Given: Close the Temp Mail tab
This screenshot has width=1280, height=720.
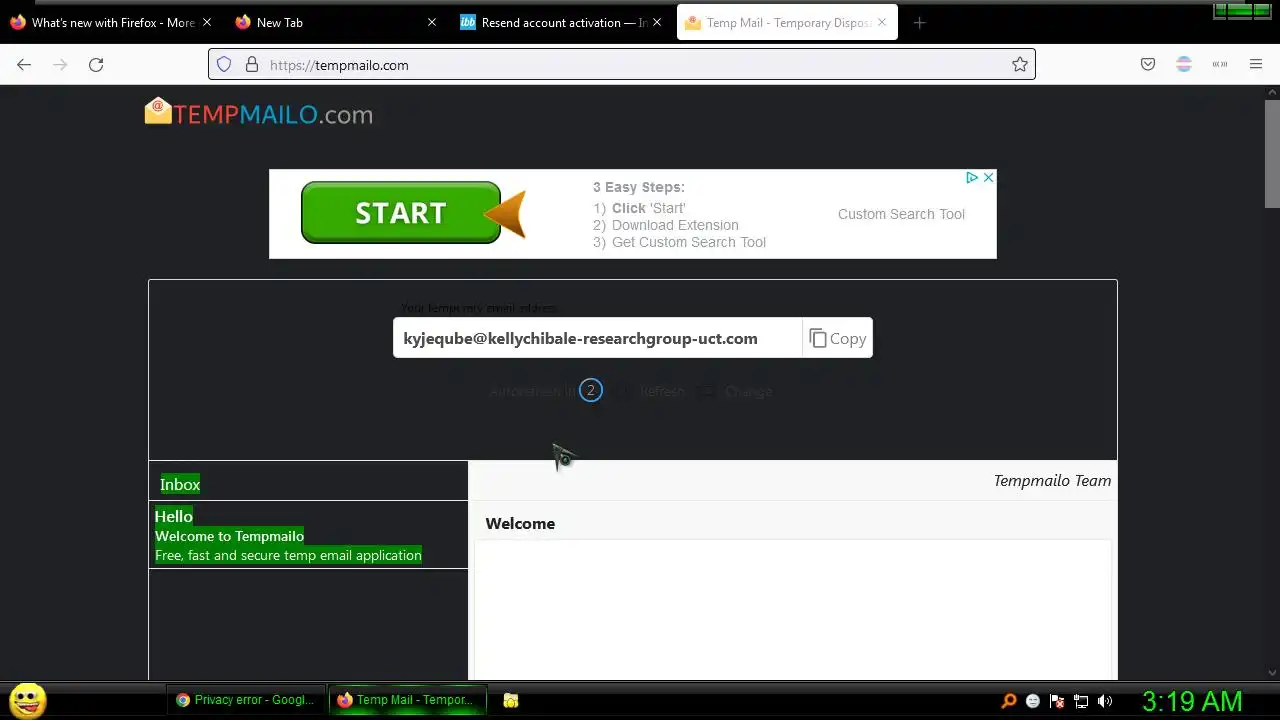Looking at the screenshot, I should point(882,23).
